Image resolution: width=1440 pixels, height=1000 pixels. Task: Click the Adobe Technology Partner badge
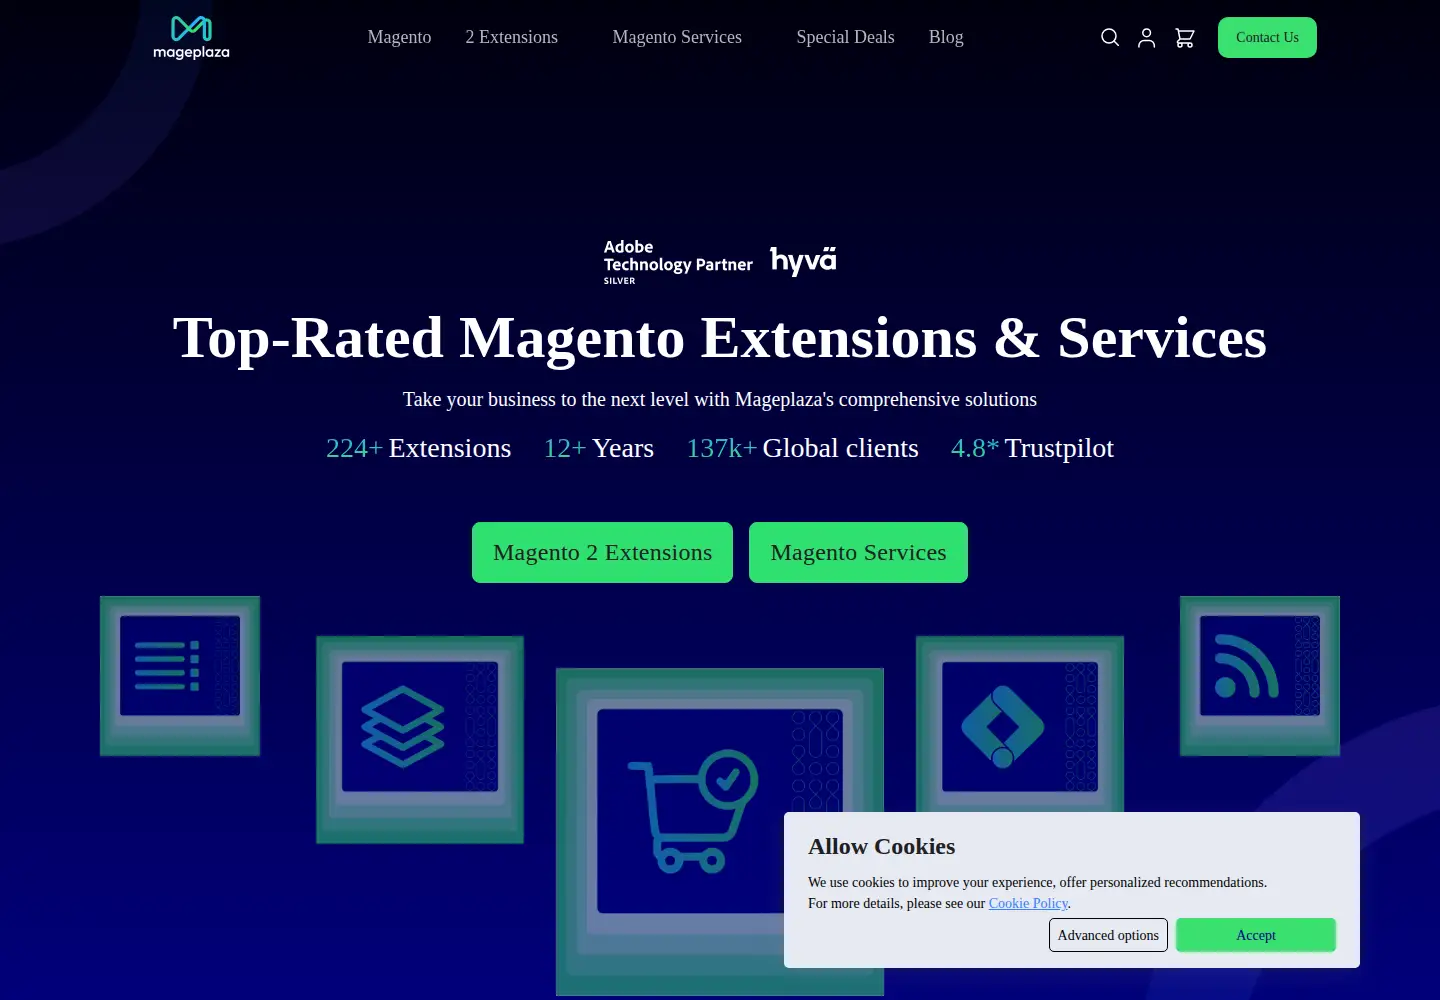coord(678,262)
